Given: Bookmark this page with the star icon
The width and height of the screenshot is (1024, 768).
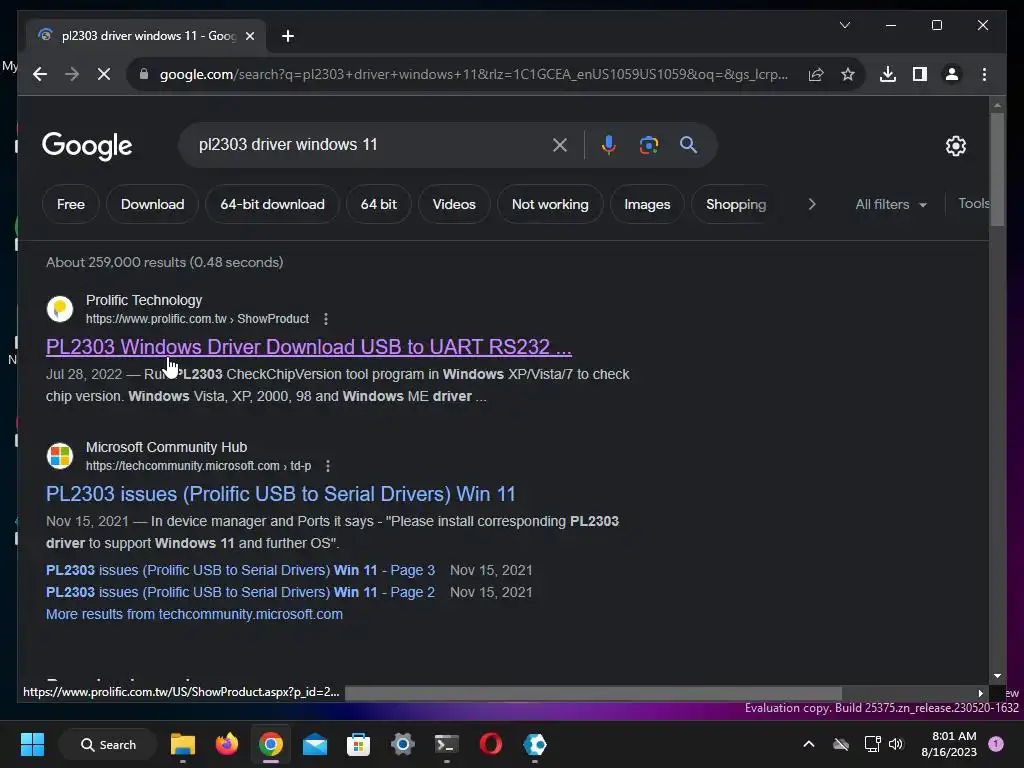Looking at the screenshot, I should pyautogui.click(x=848, y=74).
